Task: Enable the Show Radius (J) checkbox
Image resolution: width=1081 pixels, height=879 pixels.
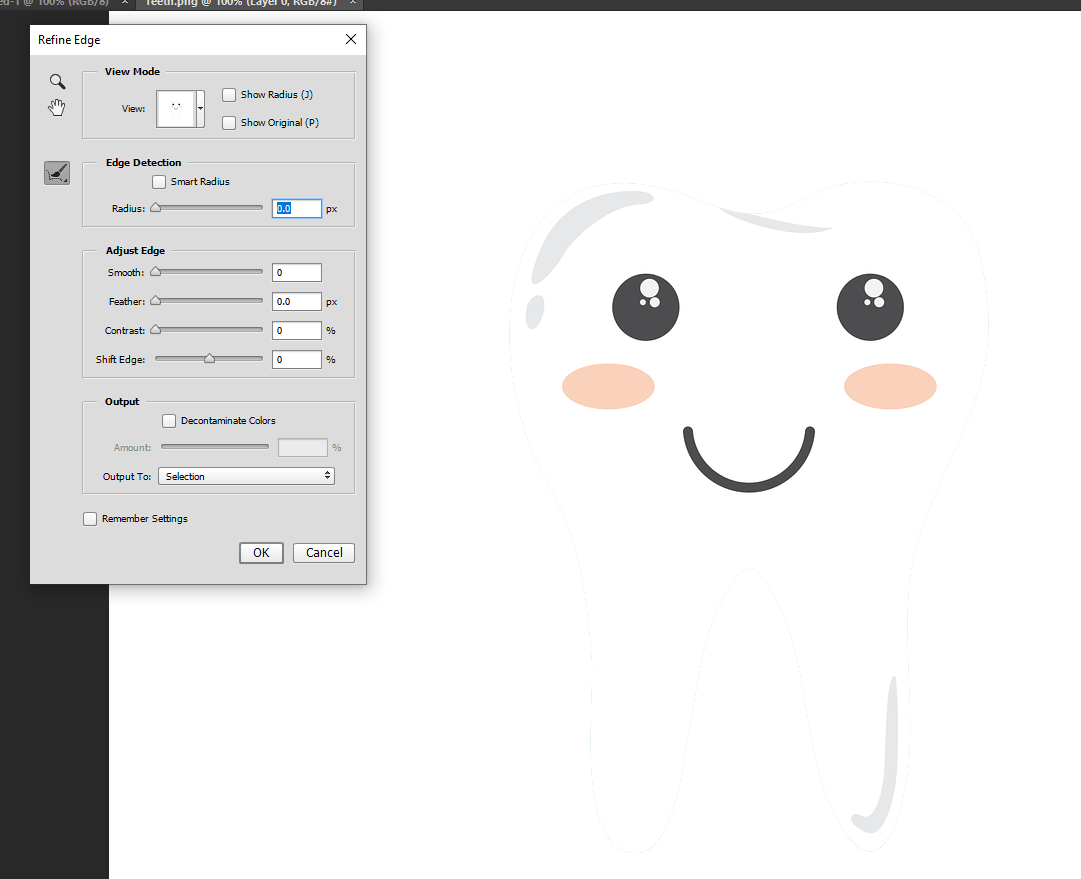Action: click(x=229, y=95)
